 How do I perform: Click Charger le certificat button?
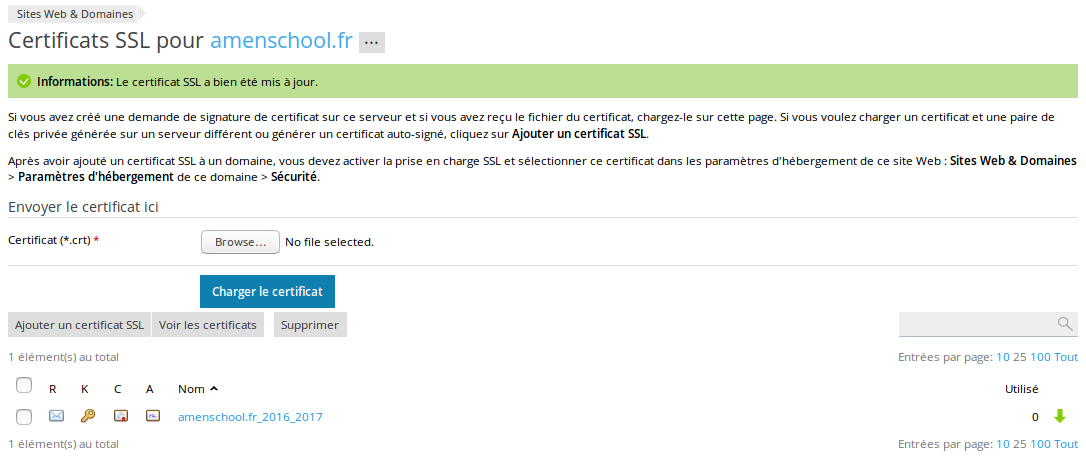point(267,291)
